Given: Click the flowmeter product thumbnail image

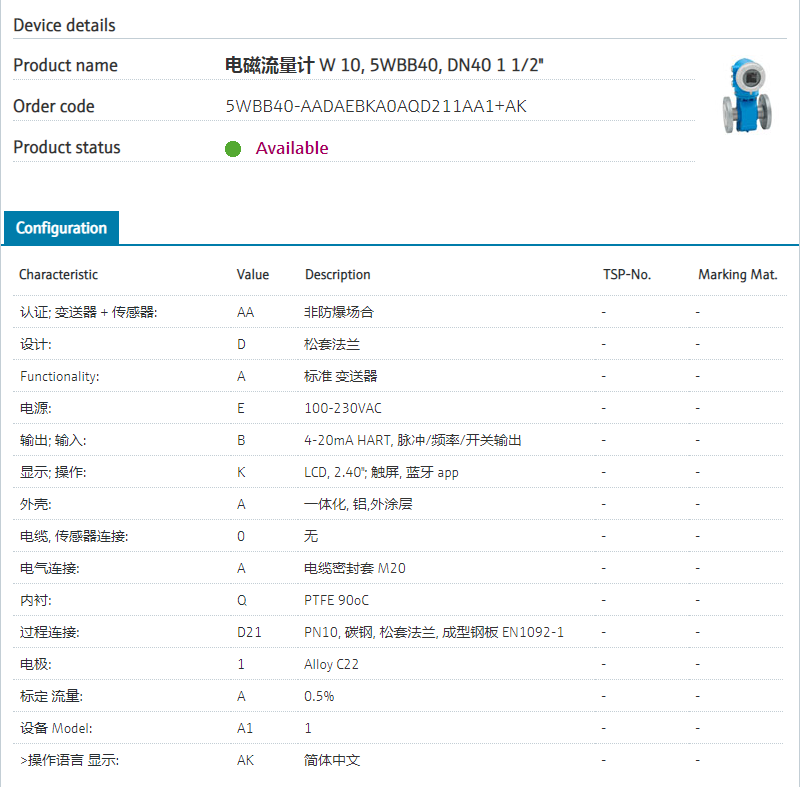Looking at the screenshot, I should 747,95.
